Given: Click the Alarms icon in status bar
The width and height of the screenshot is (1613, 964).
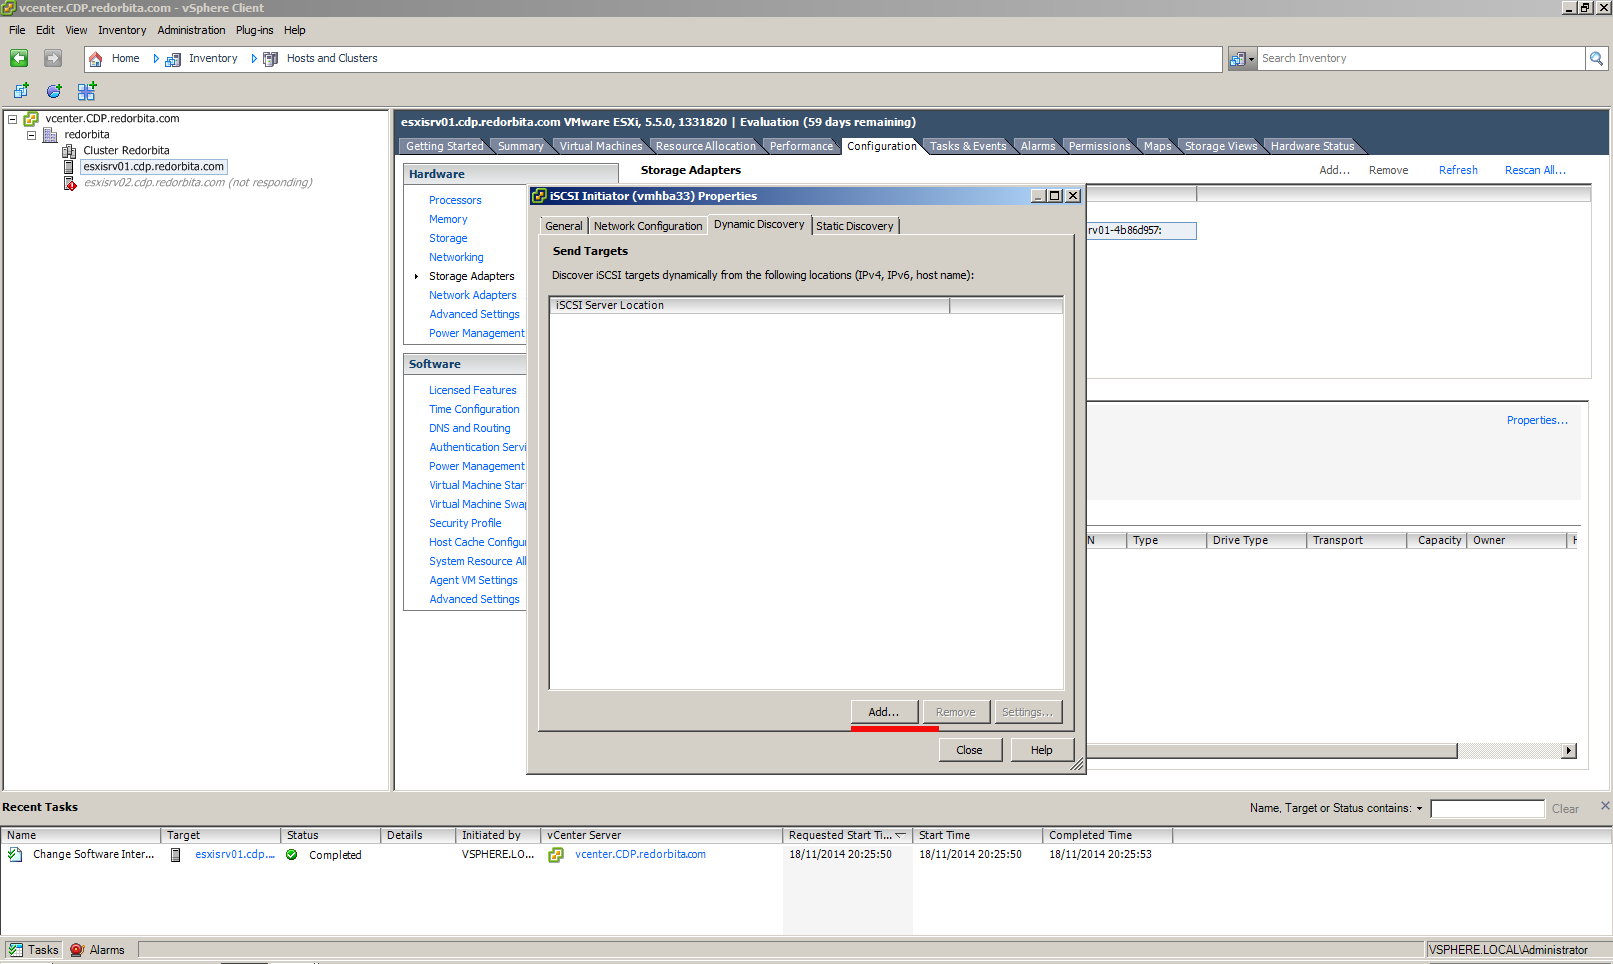Looking at the screenshot, I should click(77, 950).
